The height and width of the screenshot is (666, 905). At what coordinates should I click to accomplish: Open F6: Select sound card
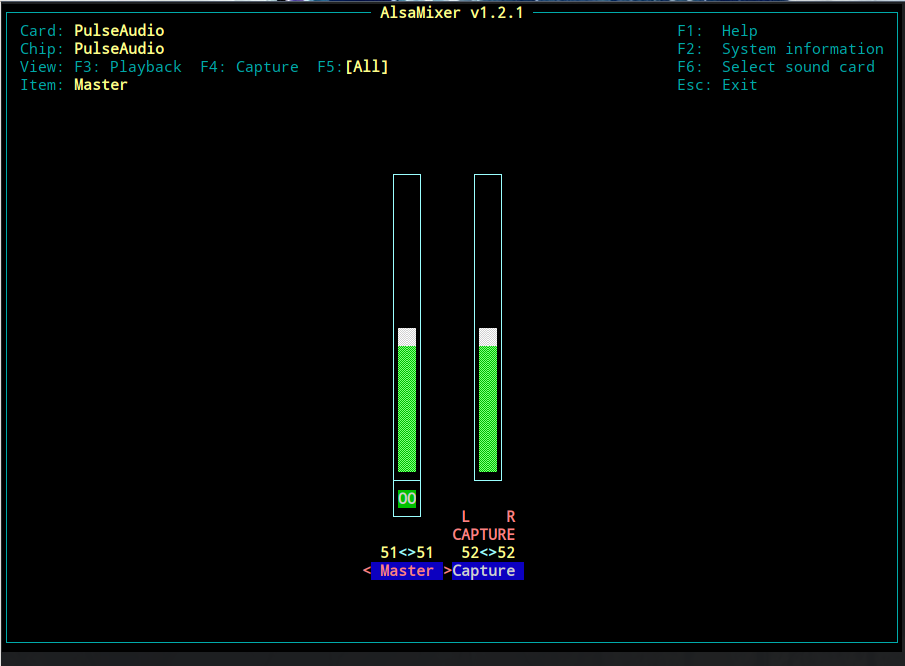pos(776,67)
